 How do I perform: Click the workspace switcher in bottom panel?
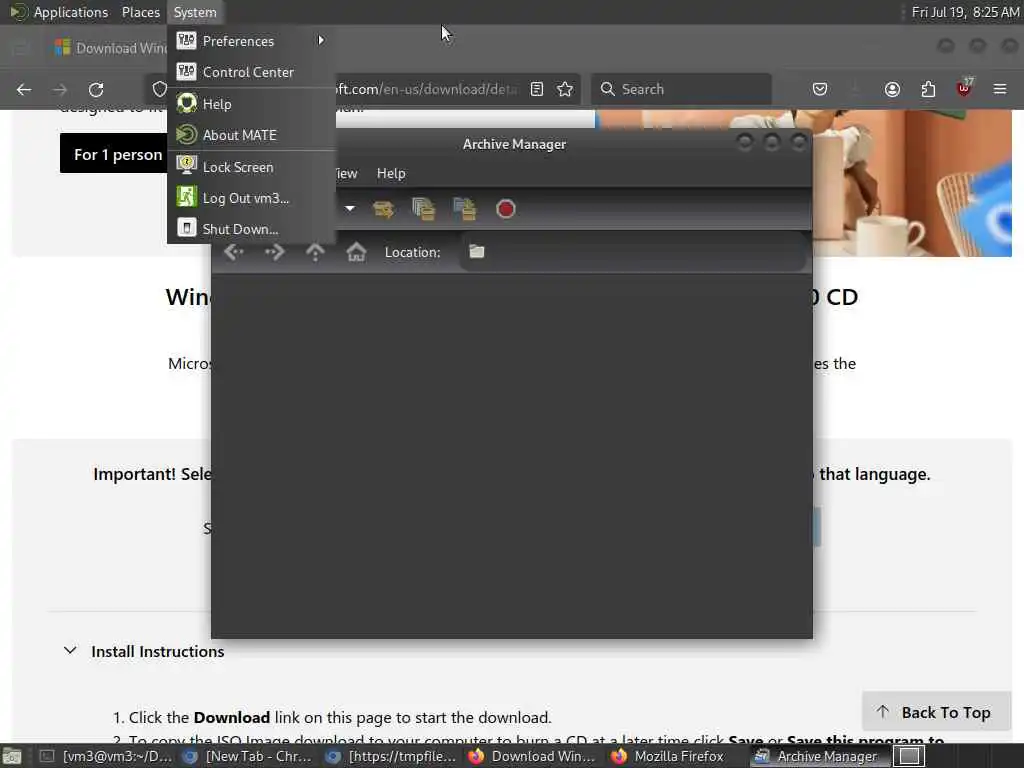[x=909, y=756]
